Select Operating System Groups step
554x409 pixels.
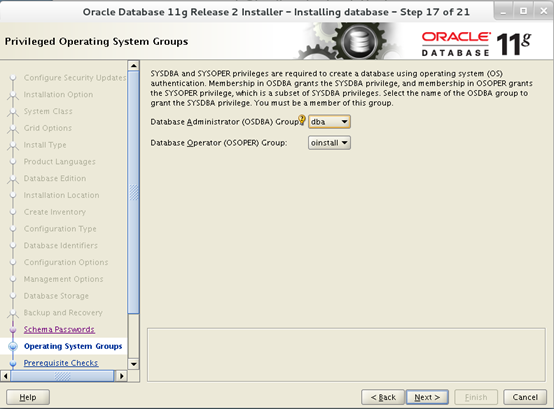[73, 346]
